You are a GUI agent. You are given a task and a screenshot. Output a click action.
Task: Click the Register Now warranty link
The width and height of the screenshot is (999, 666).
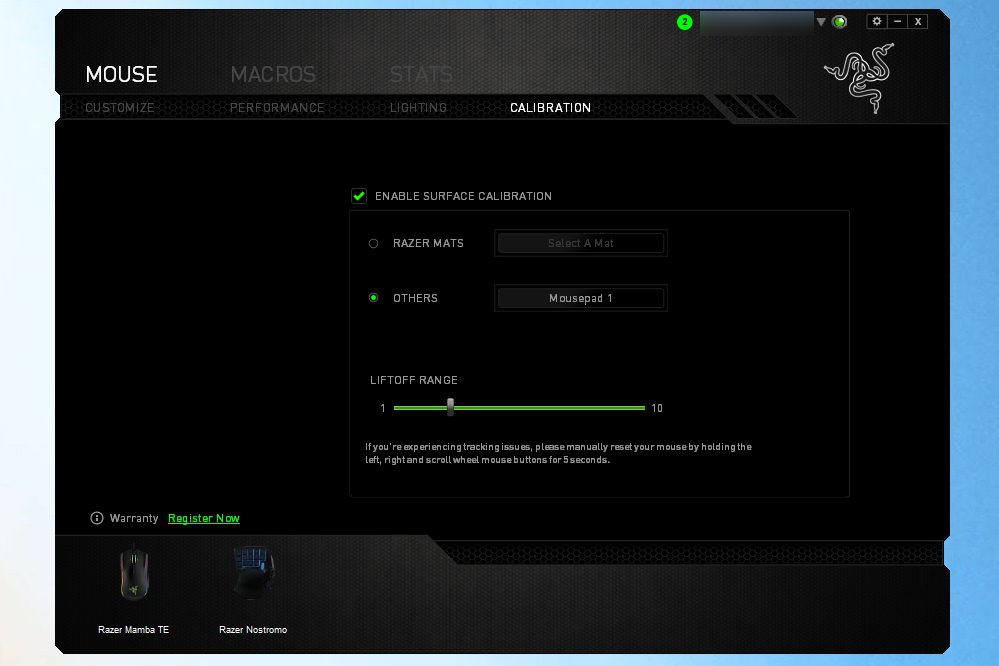(x=204, y=518)
